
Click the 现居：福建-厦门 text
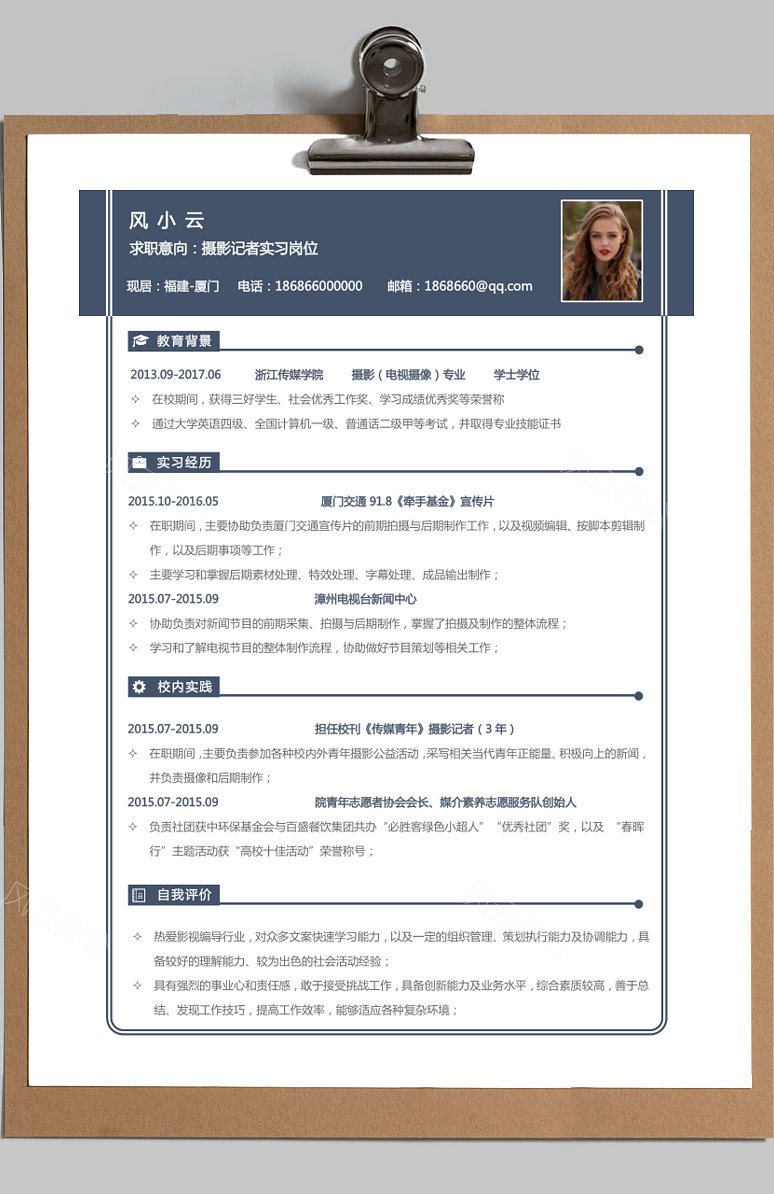(x=173, y=286)
